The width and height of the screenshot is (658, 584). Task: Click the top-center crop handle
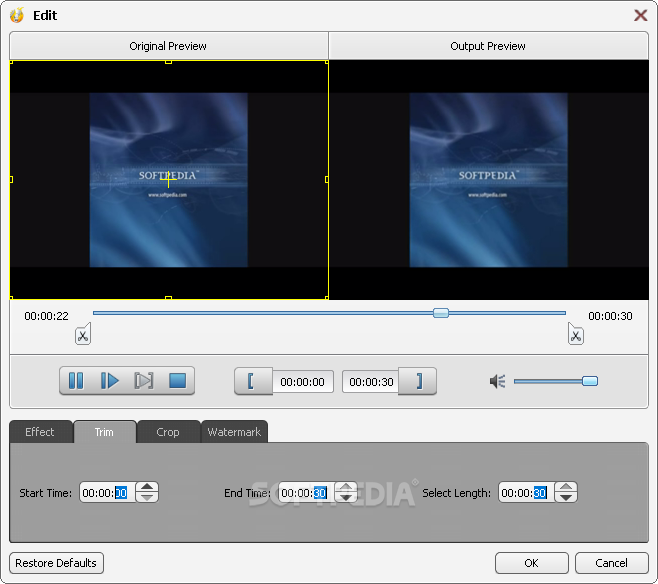point(168,62)
